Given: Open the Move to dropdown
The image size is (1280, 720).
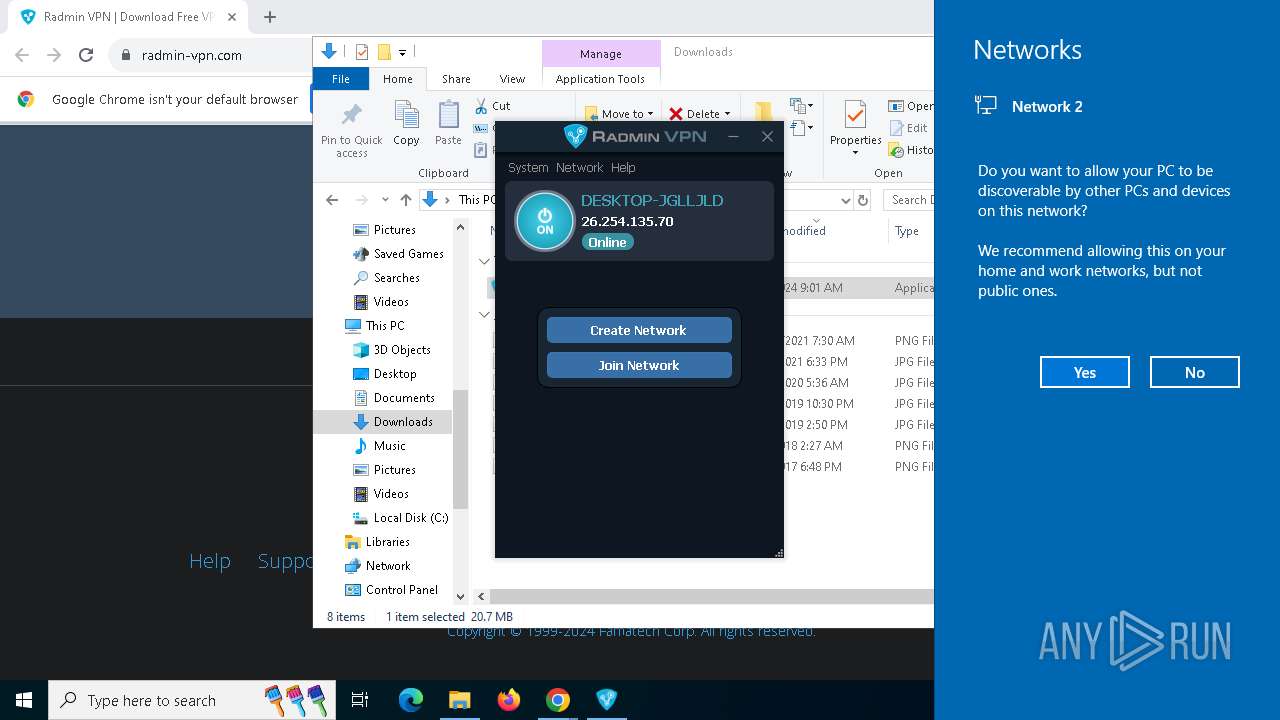Looking at the screenshot, I should [x=619, y=113].
